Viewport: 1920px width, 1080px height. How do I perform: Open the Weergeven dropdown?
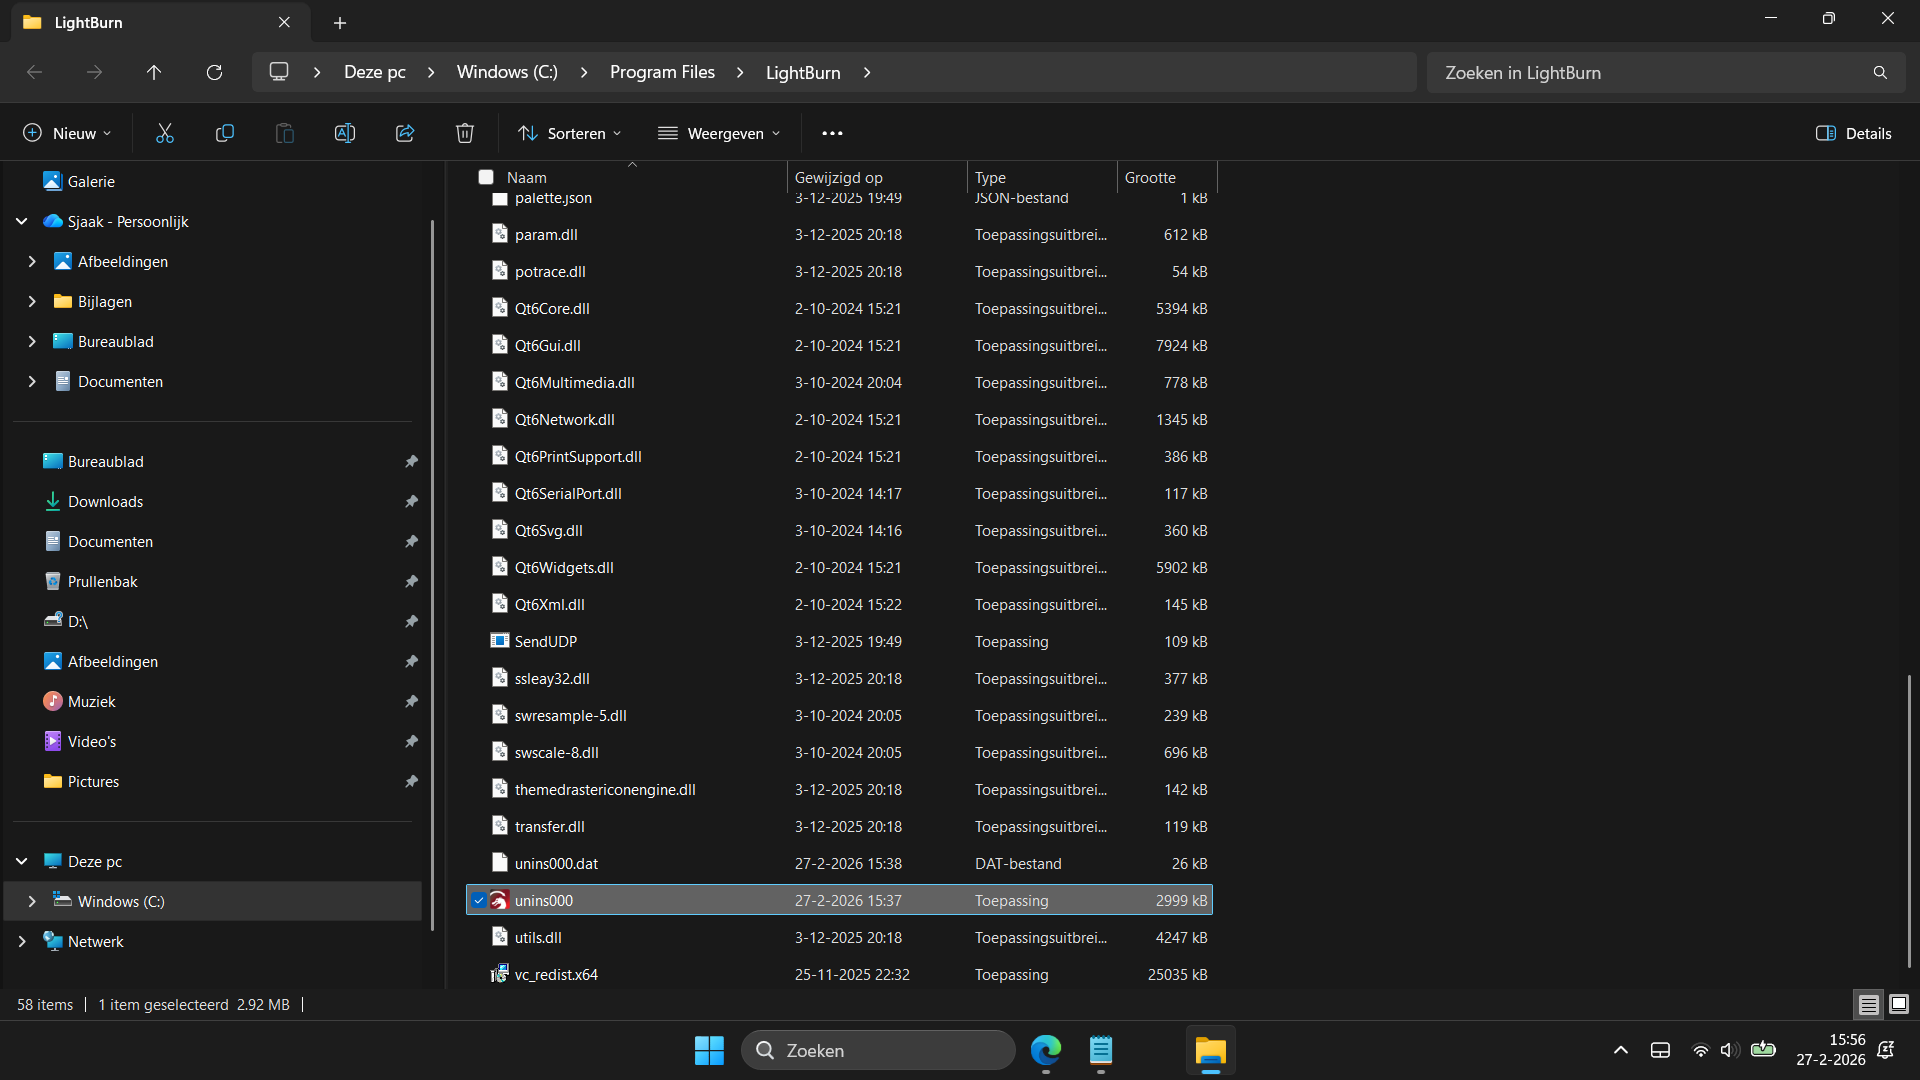pyautogui.click(x=719, y=133)
